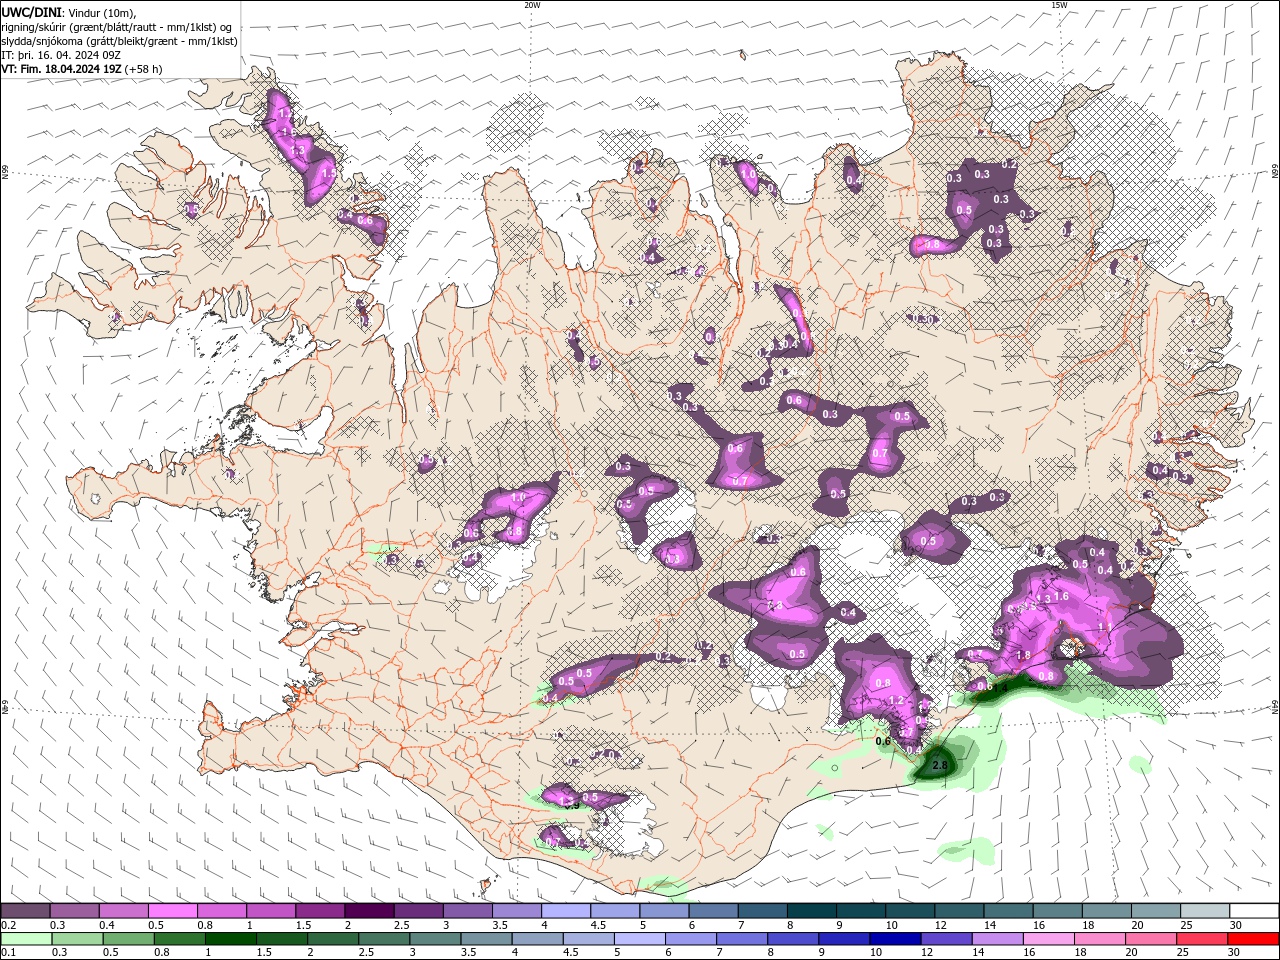Select the darkest purple swatch between 2 and 2.5
This screenshot has height=960, width=1280.
[x=369, y=911]
